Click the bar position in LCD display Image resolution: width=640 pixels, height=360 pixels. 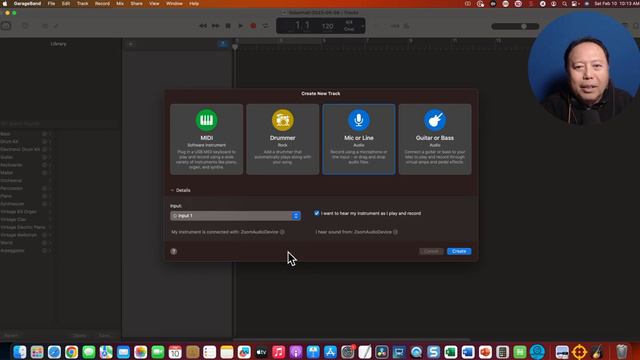pyautogui.click(x=302, y=26)
